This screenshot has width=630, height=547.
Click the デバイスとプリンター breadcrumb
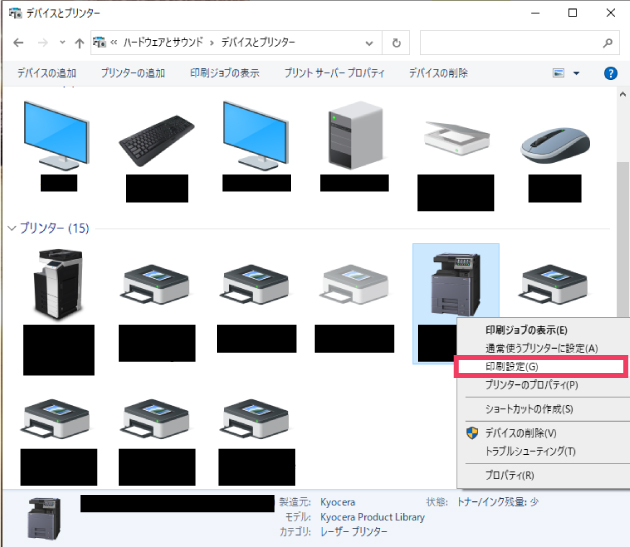point(258,42)
